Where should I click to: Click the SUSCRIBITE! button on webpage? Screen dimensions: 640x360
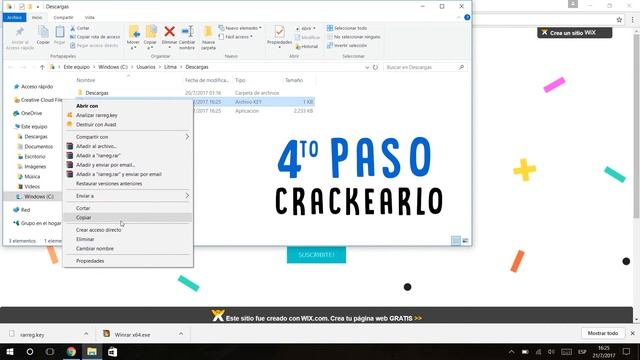point(316,255)
